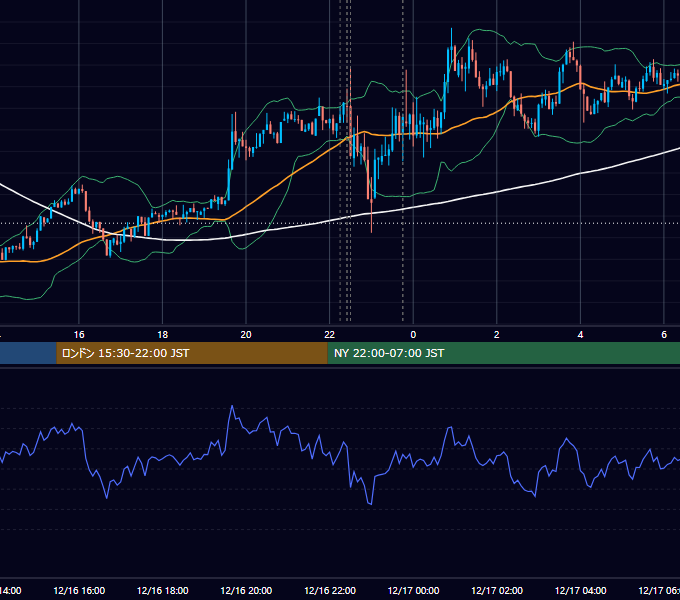Click the 12/17 02:00 date label

497,590
